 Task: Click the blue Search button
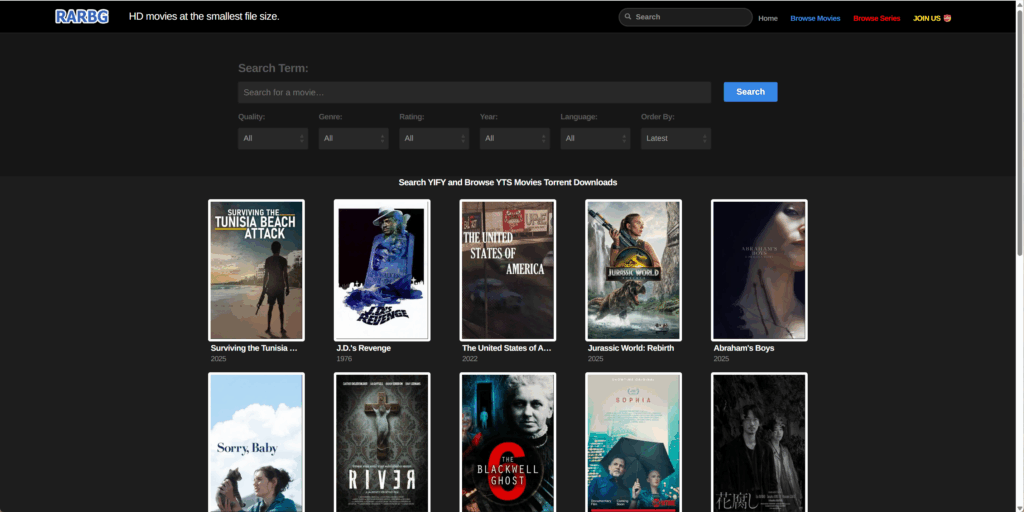(x=750, y=92)
